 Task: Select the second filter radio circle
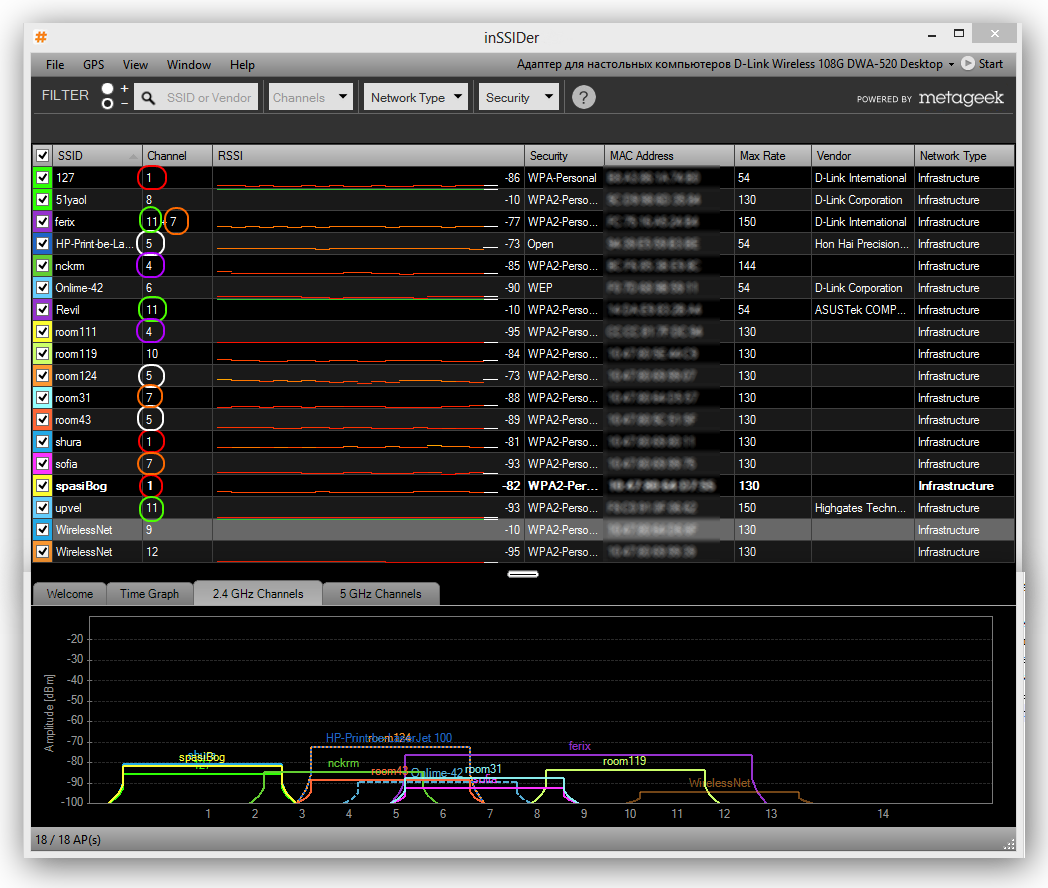(108, 104)
